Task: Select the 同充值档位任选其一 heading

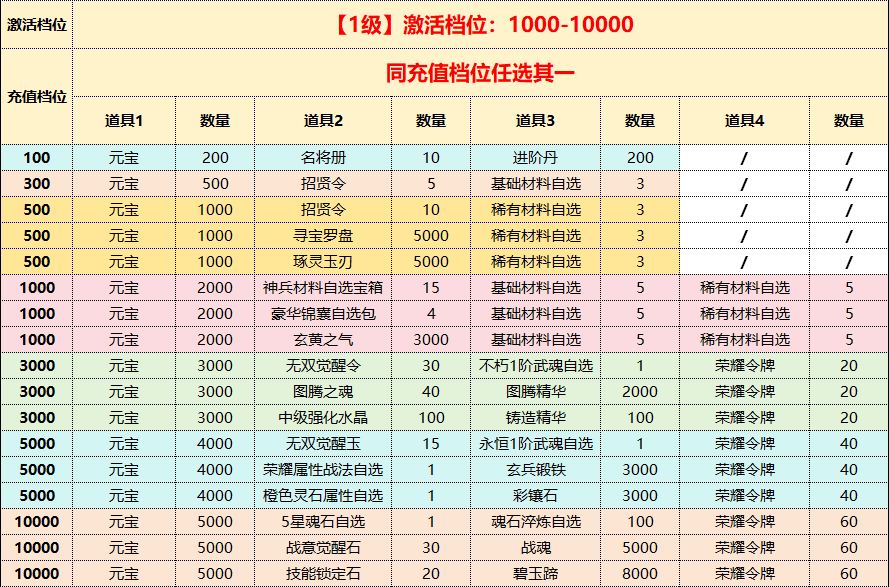Action: 481,73
